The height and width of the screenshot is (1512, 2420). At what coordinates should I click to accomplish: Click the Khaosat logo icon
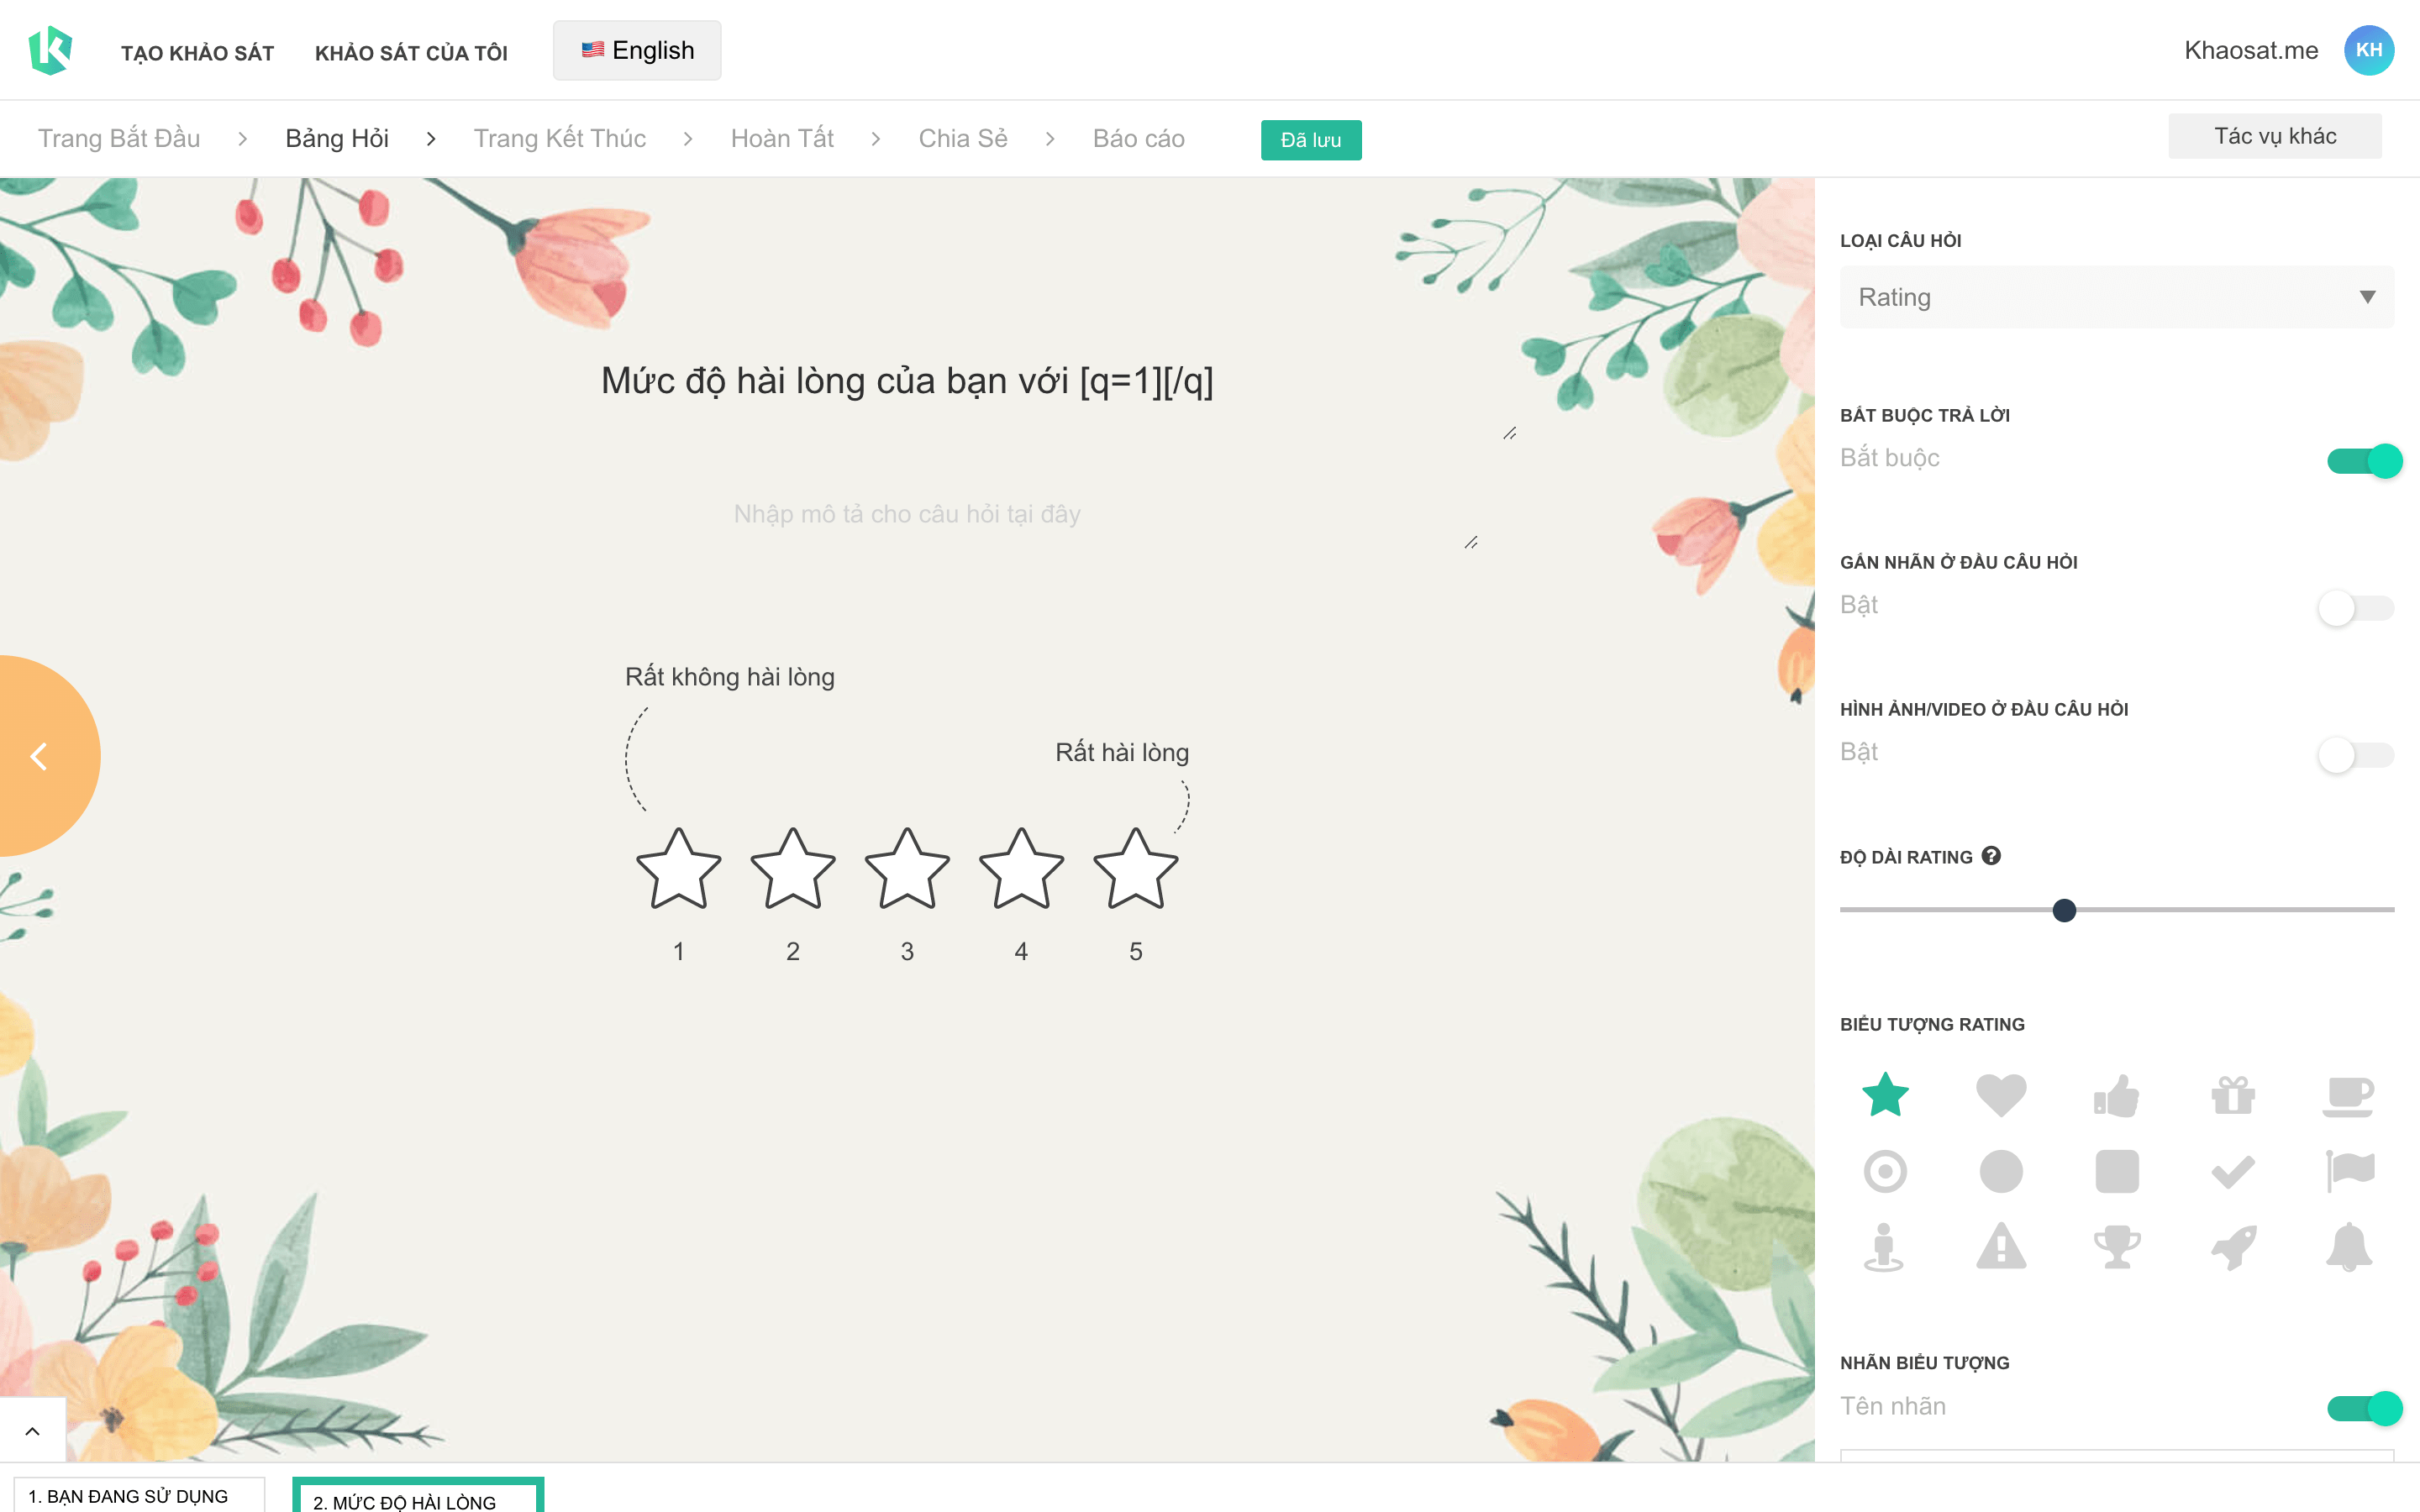(50, 50)
